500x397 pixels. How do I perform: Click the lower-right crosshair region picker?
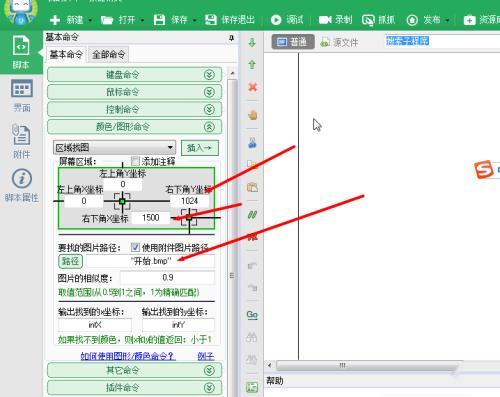click(x=189, y=218)
